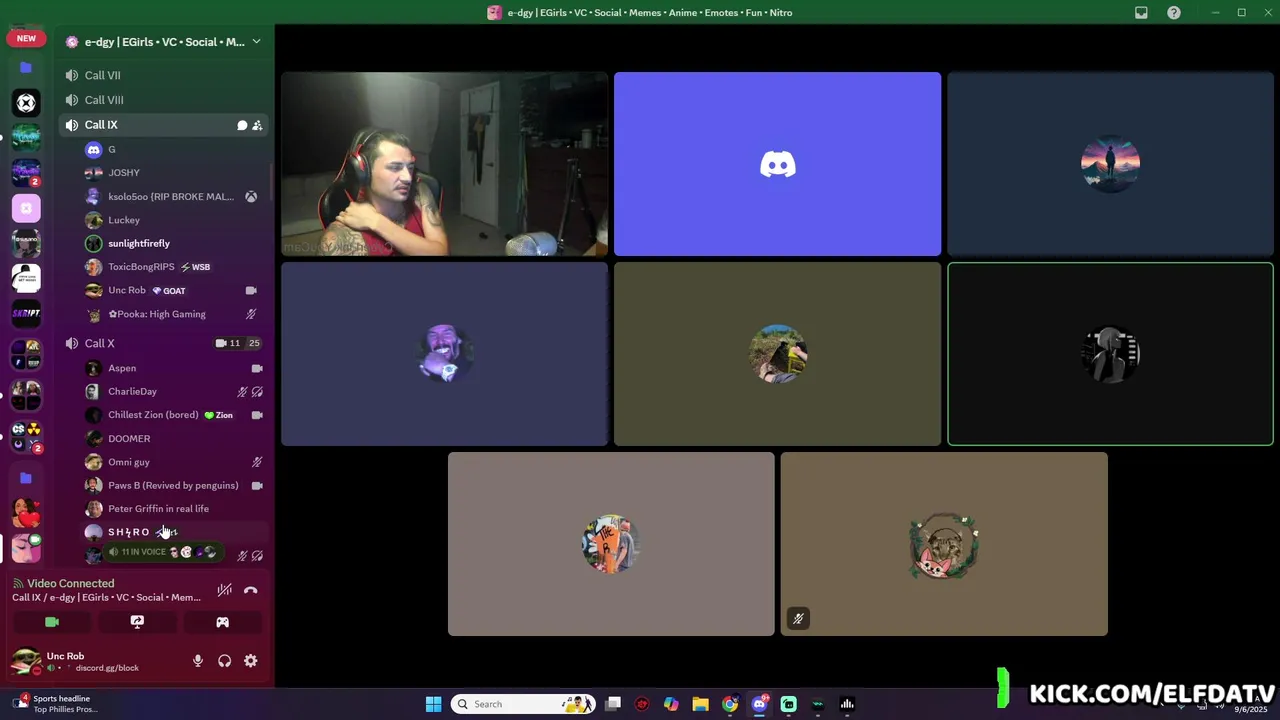
Task: Create an invite for Call IX
Action: point(257,125)
